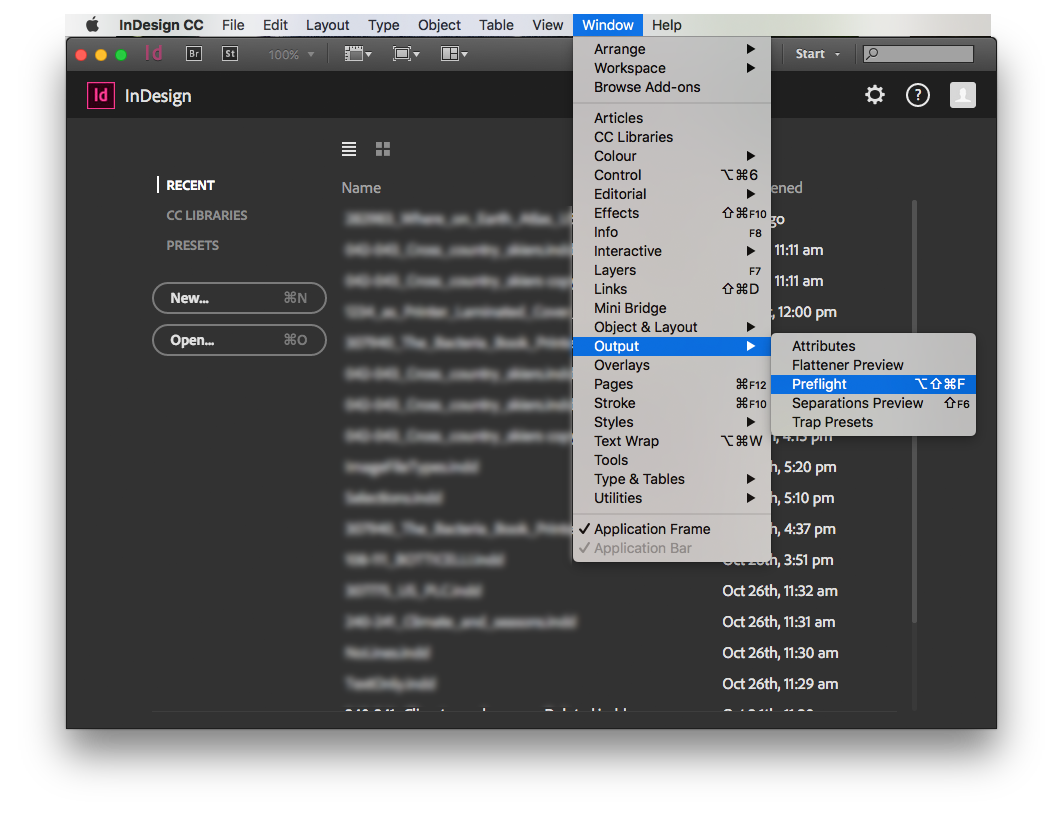Viewport: 1063px width, 819px height.
Task: Open the File menu
Action: click(233, 25)
